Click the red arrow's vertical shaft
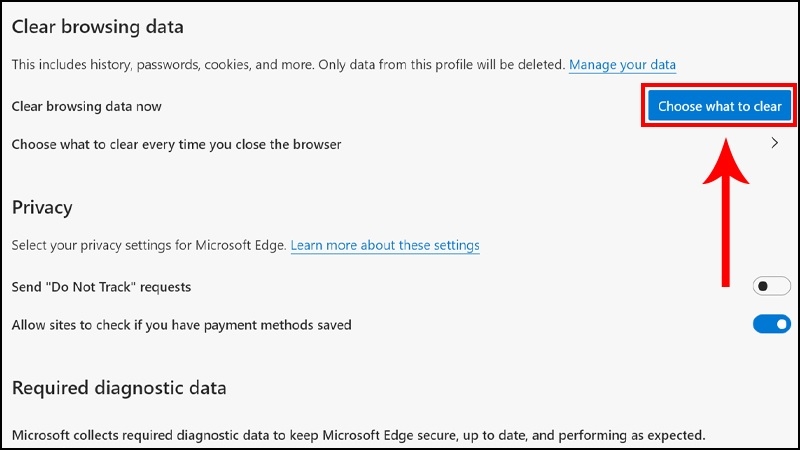800x450 pixels. click(726, 235)
